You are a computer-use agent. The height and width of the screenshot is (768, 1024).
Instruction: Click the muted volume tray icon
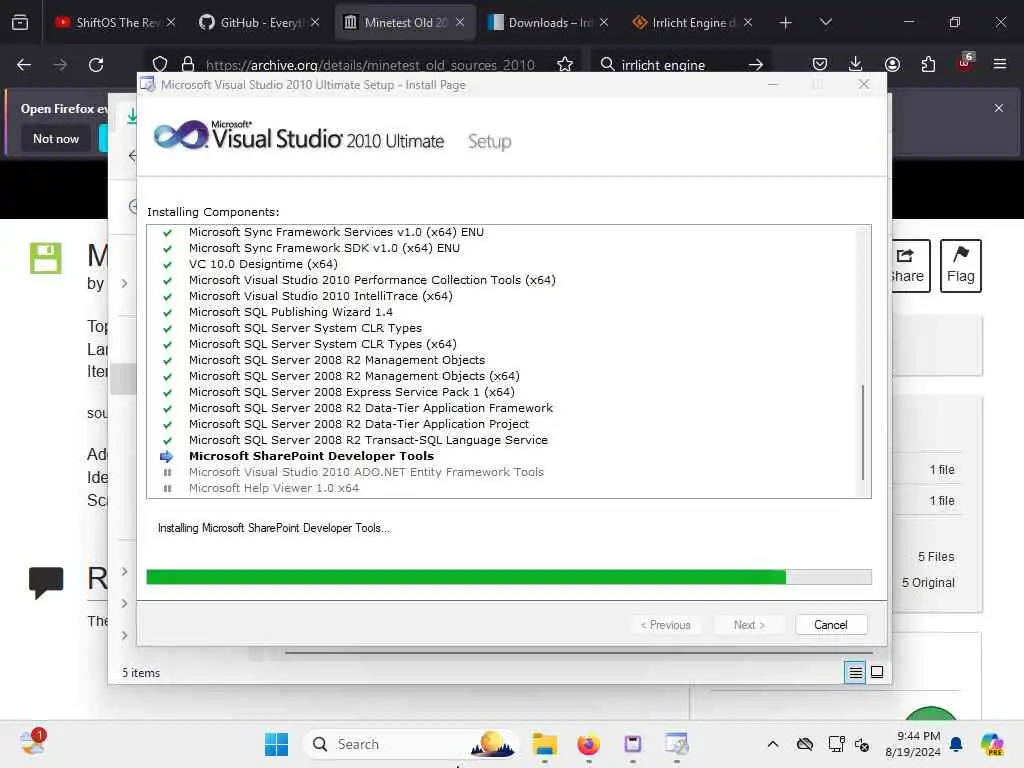pyautogui.click(x=862, y=744)
